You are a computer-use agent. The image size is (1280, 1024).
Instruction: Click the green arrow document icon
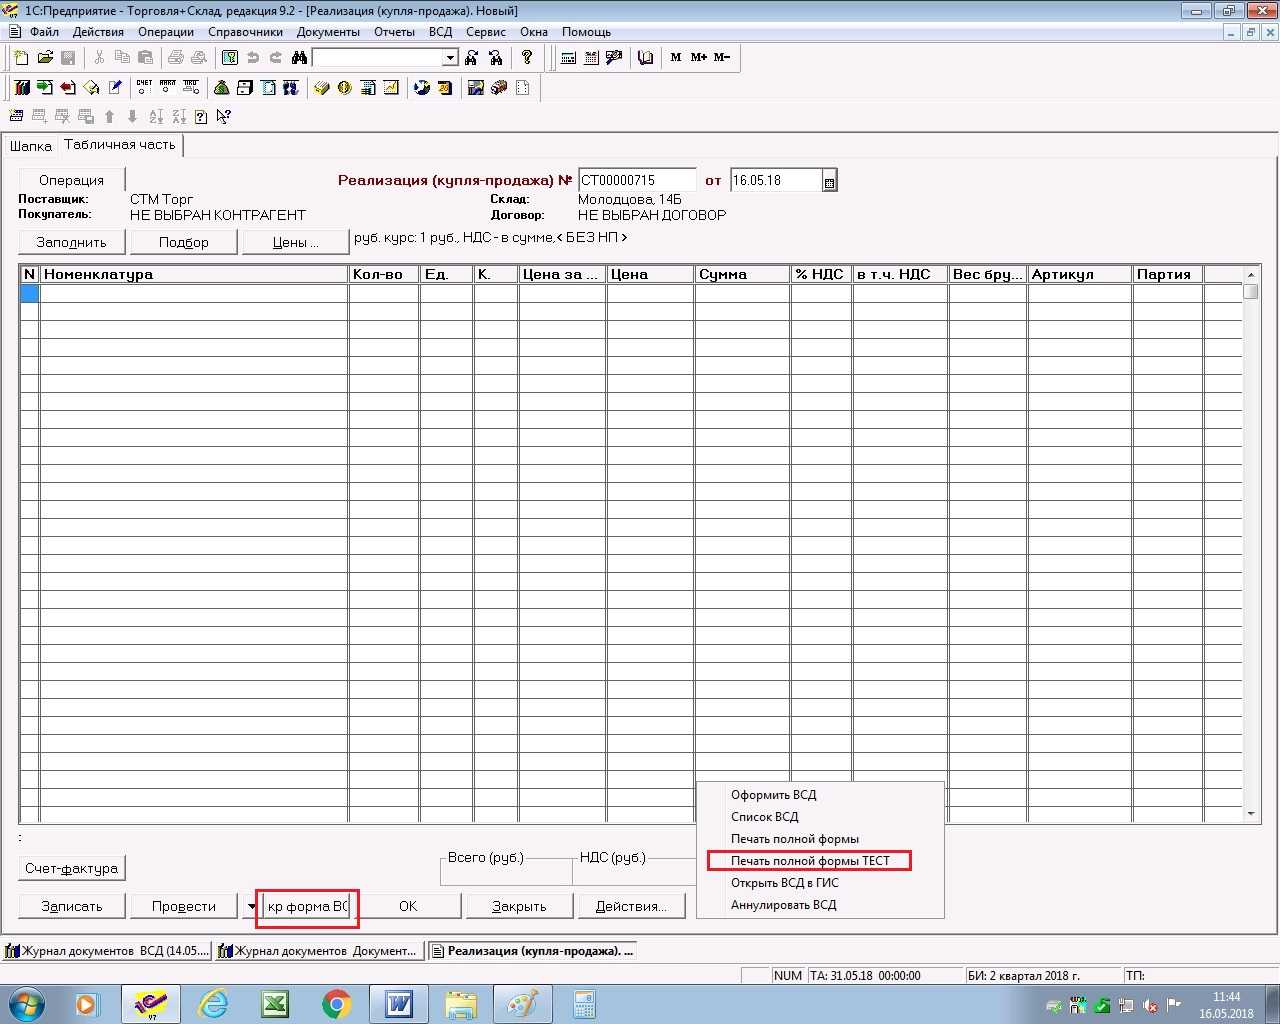pyautogui.click(x=45, y=88)
